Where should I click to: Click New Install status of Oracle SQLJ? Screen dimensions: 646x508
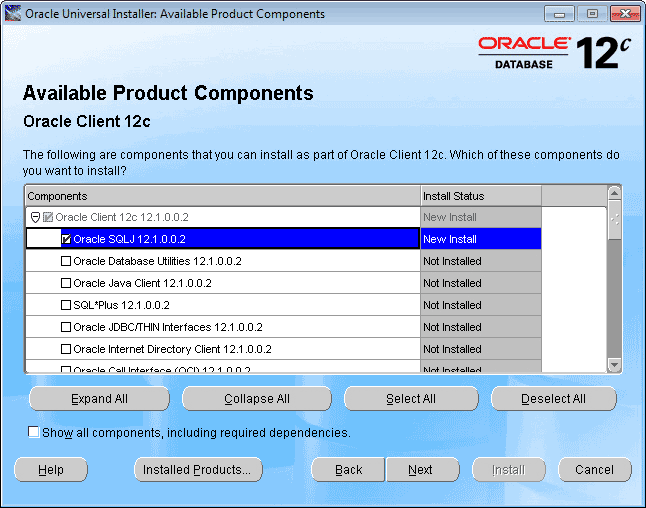coord(481,239)
